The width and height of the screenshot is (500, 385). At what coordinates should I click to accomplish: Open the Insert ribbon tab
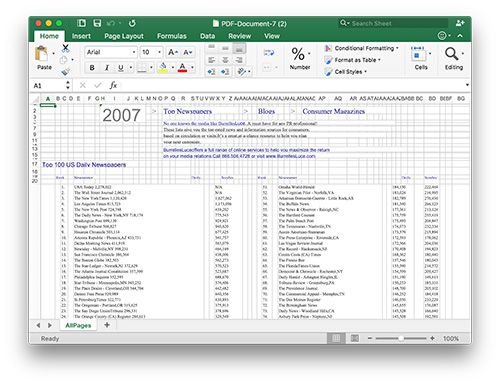tap(81, 36)
